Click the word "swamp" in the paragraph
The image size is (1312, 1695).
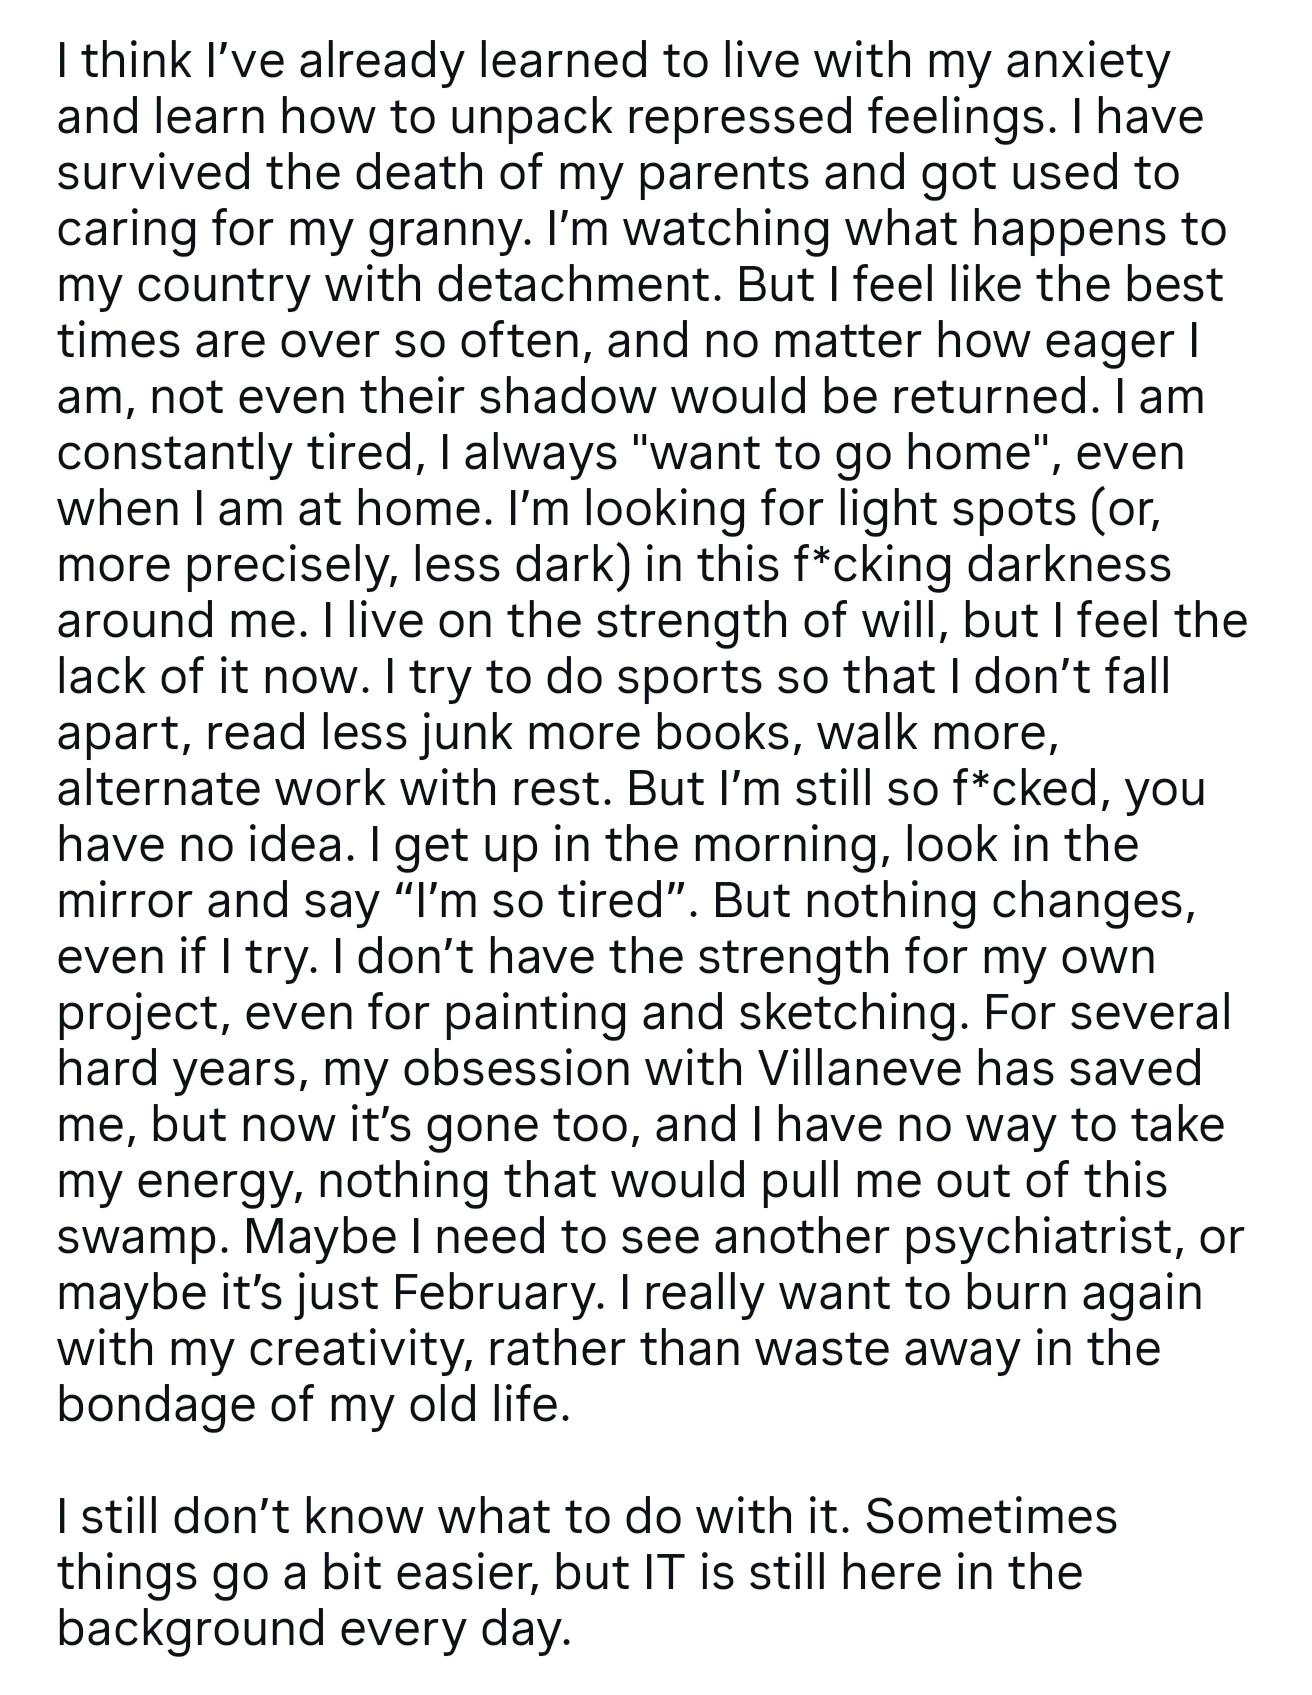tap(137, 1238)
